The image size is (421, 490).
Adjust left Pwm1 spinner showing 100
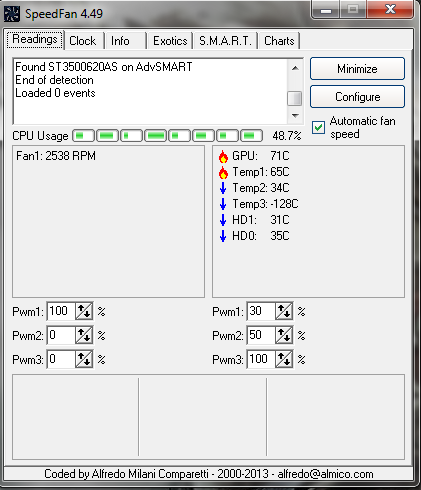tap(84, 311)
